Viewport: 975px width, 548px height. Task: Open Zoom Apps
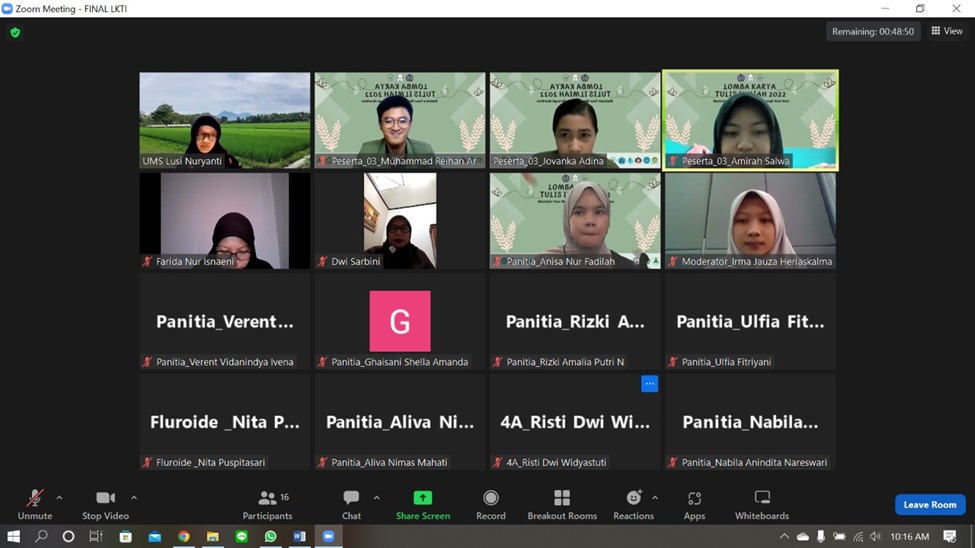[x=694, y=504]
